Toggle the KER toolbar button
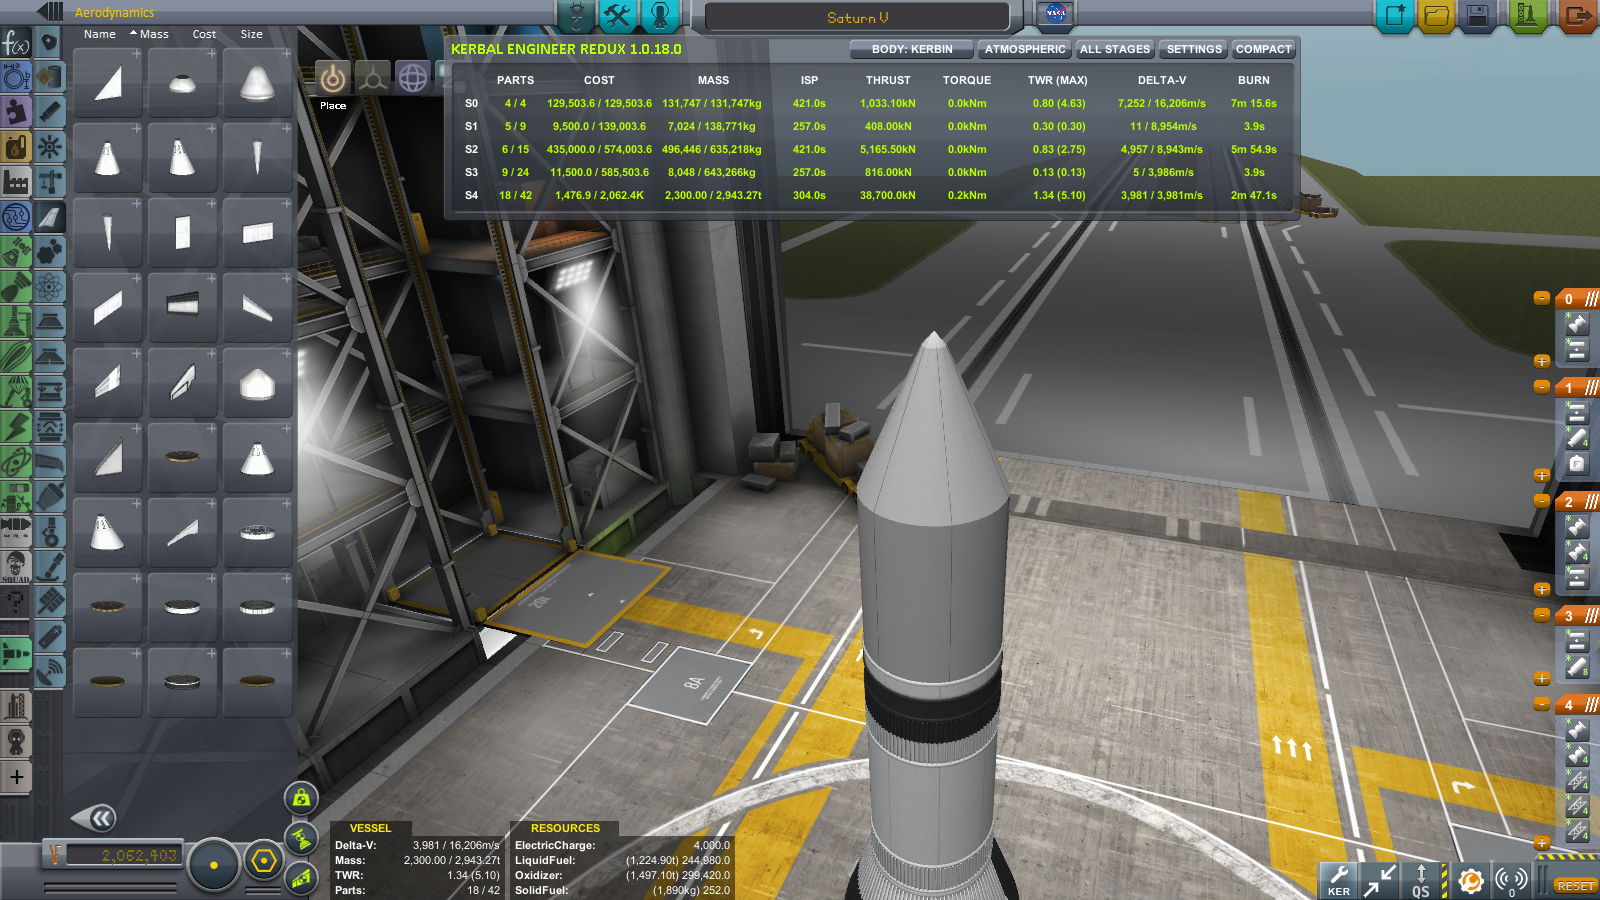This screenshot has width=1600, height=900. pos(1339,880)
